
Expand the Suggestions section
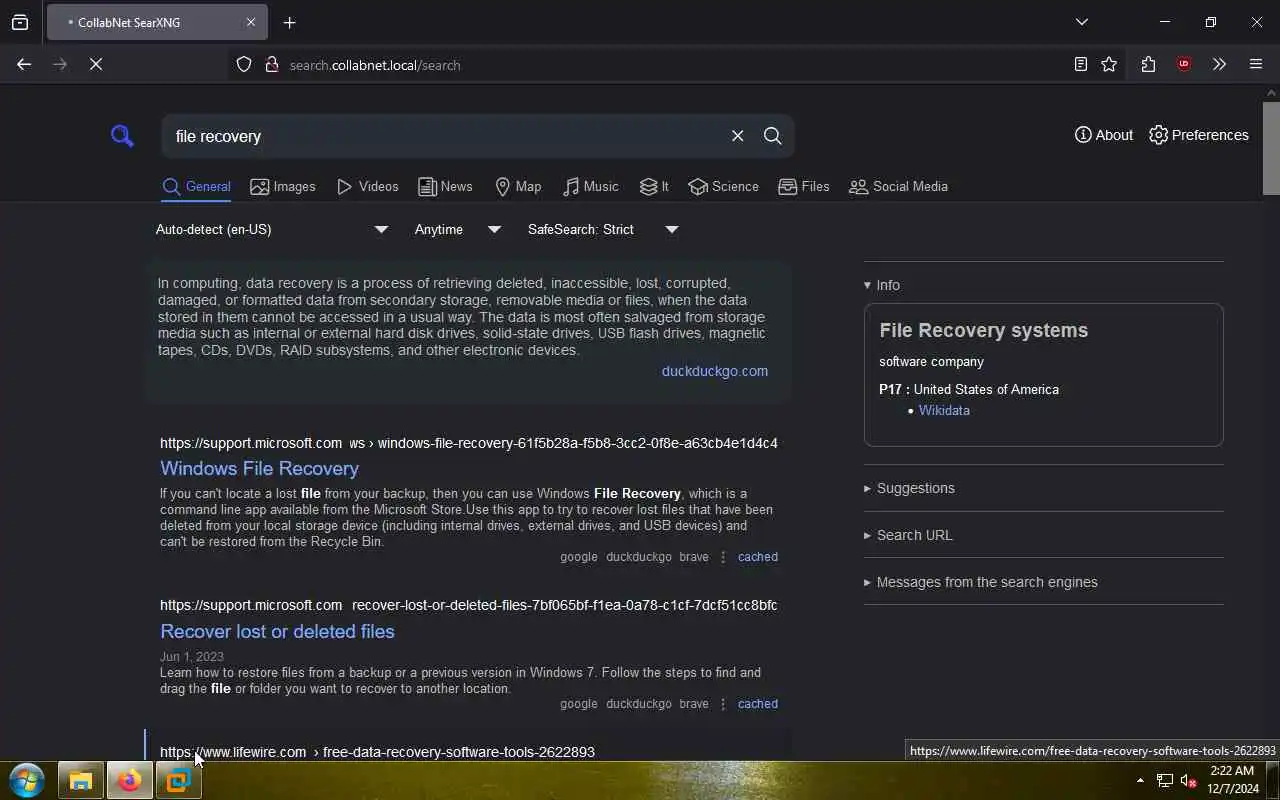(909, 488)
